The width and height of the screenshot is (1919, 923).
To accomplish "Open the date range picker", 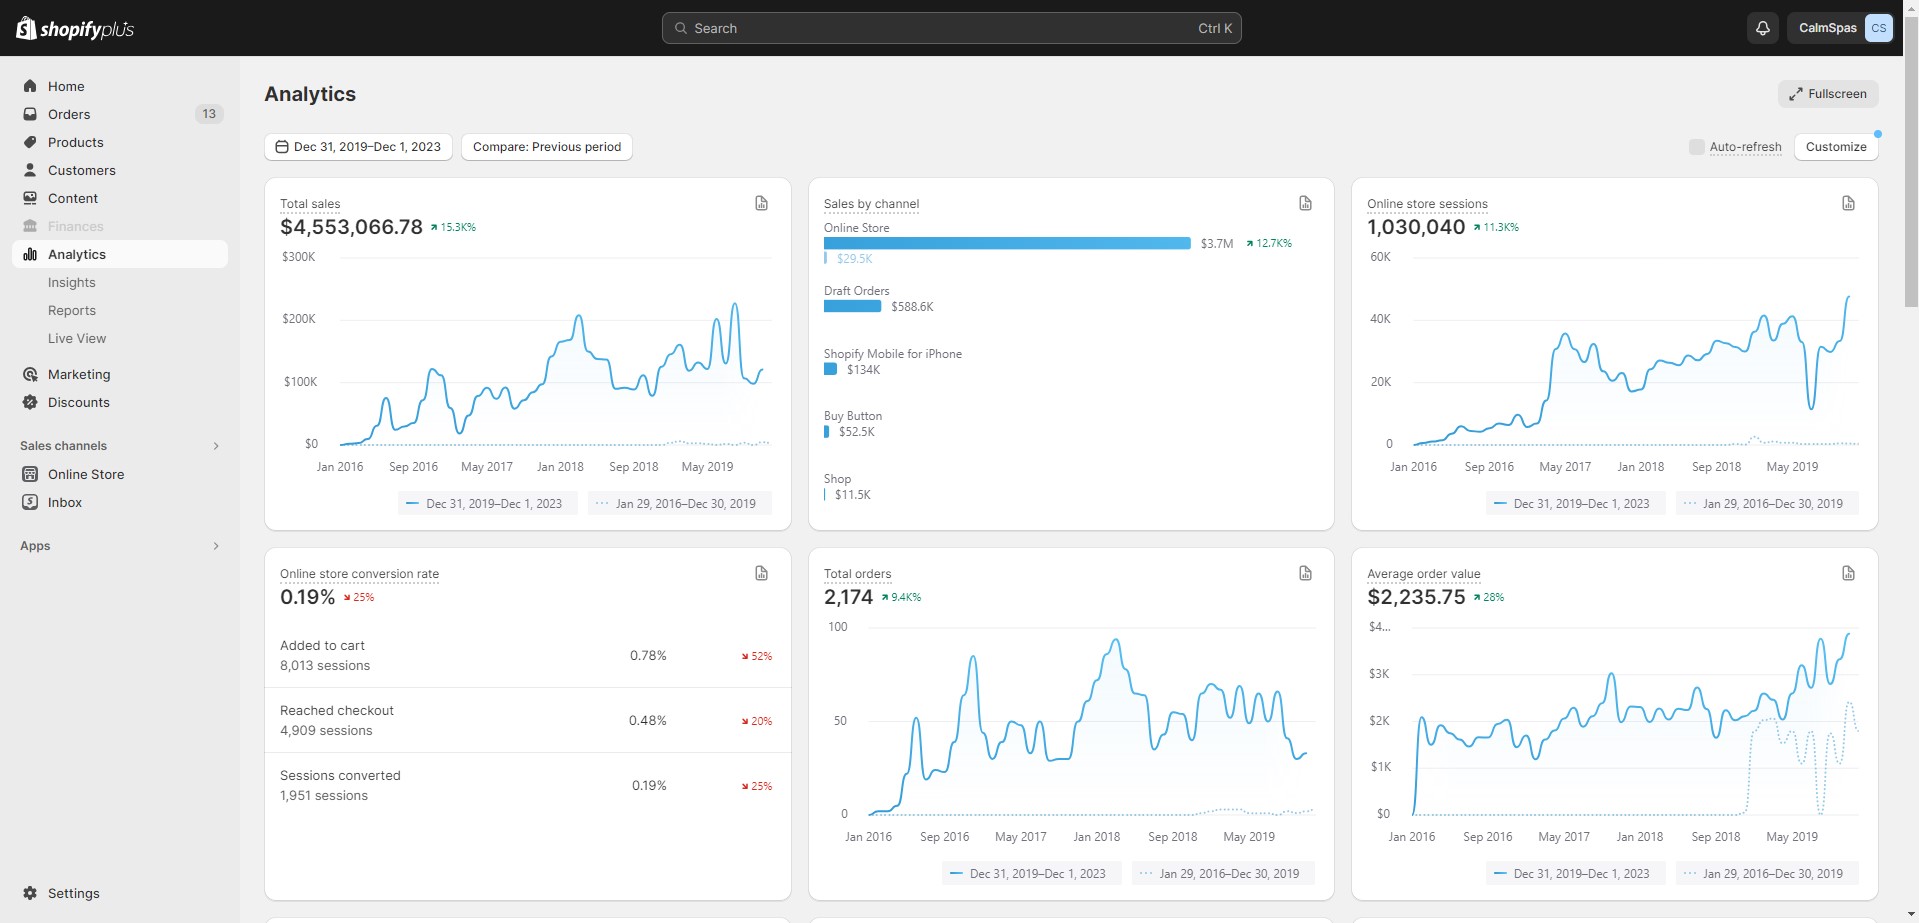I will point(358,147).
